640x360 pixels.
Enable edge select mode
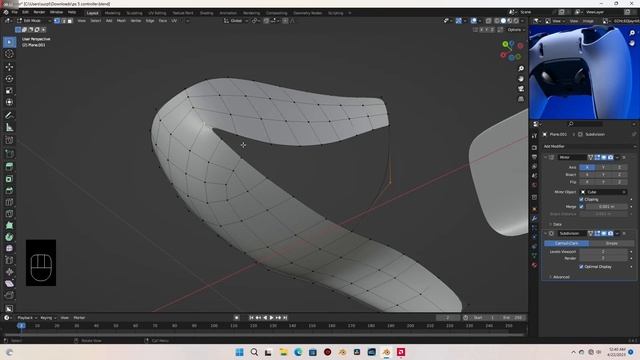tap(63, 21)
